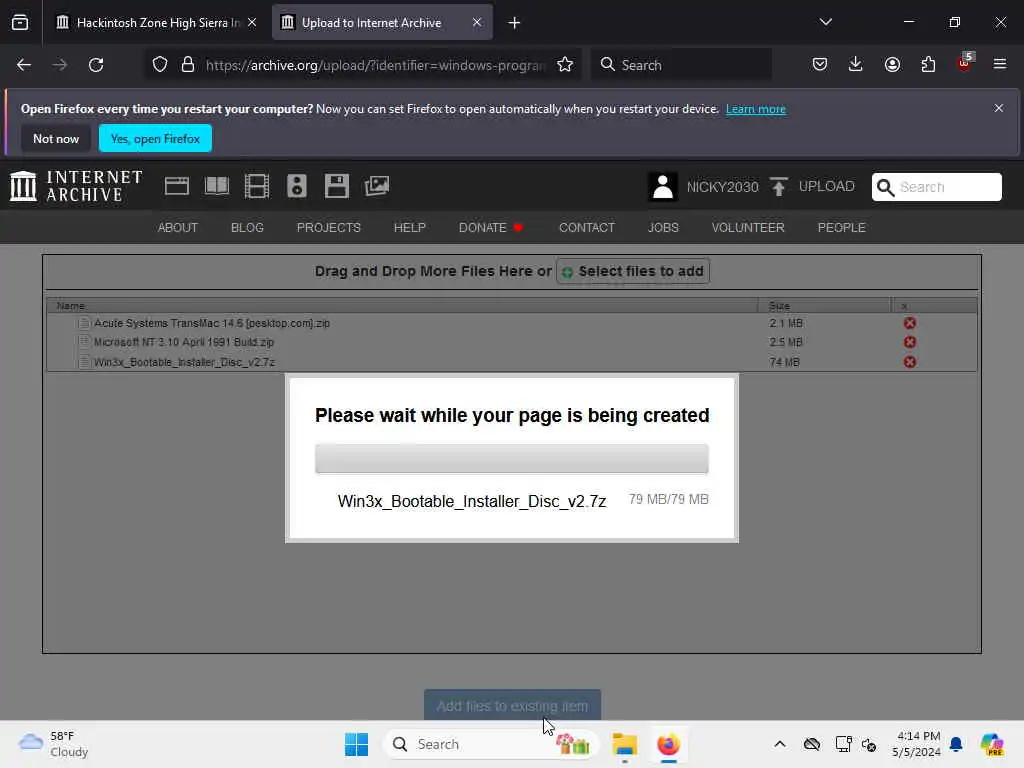1024x768 pixels.
Task: Open the VOLUNTEER menu item
Action: tap(748, 228)
